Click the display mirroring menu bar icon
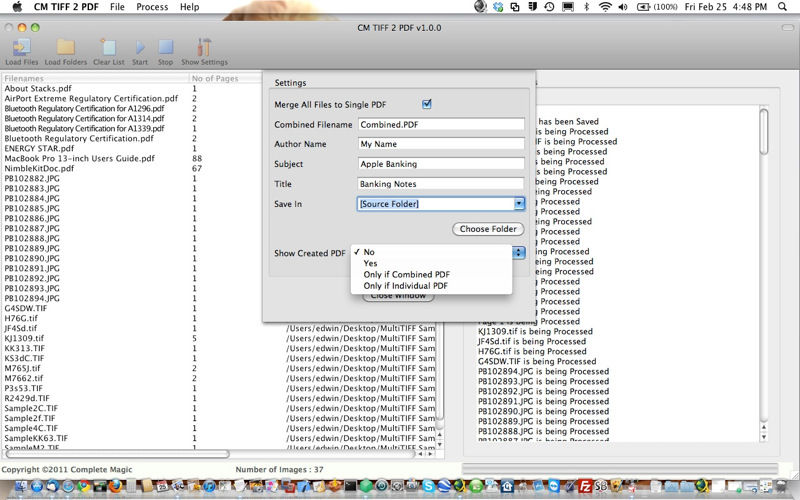This screenshot has width=800, height=500. point(568,7)
